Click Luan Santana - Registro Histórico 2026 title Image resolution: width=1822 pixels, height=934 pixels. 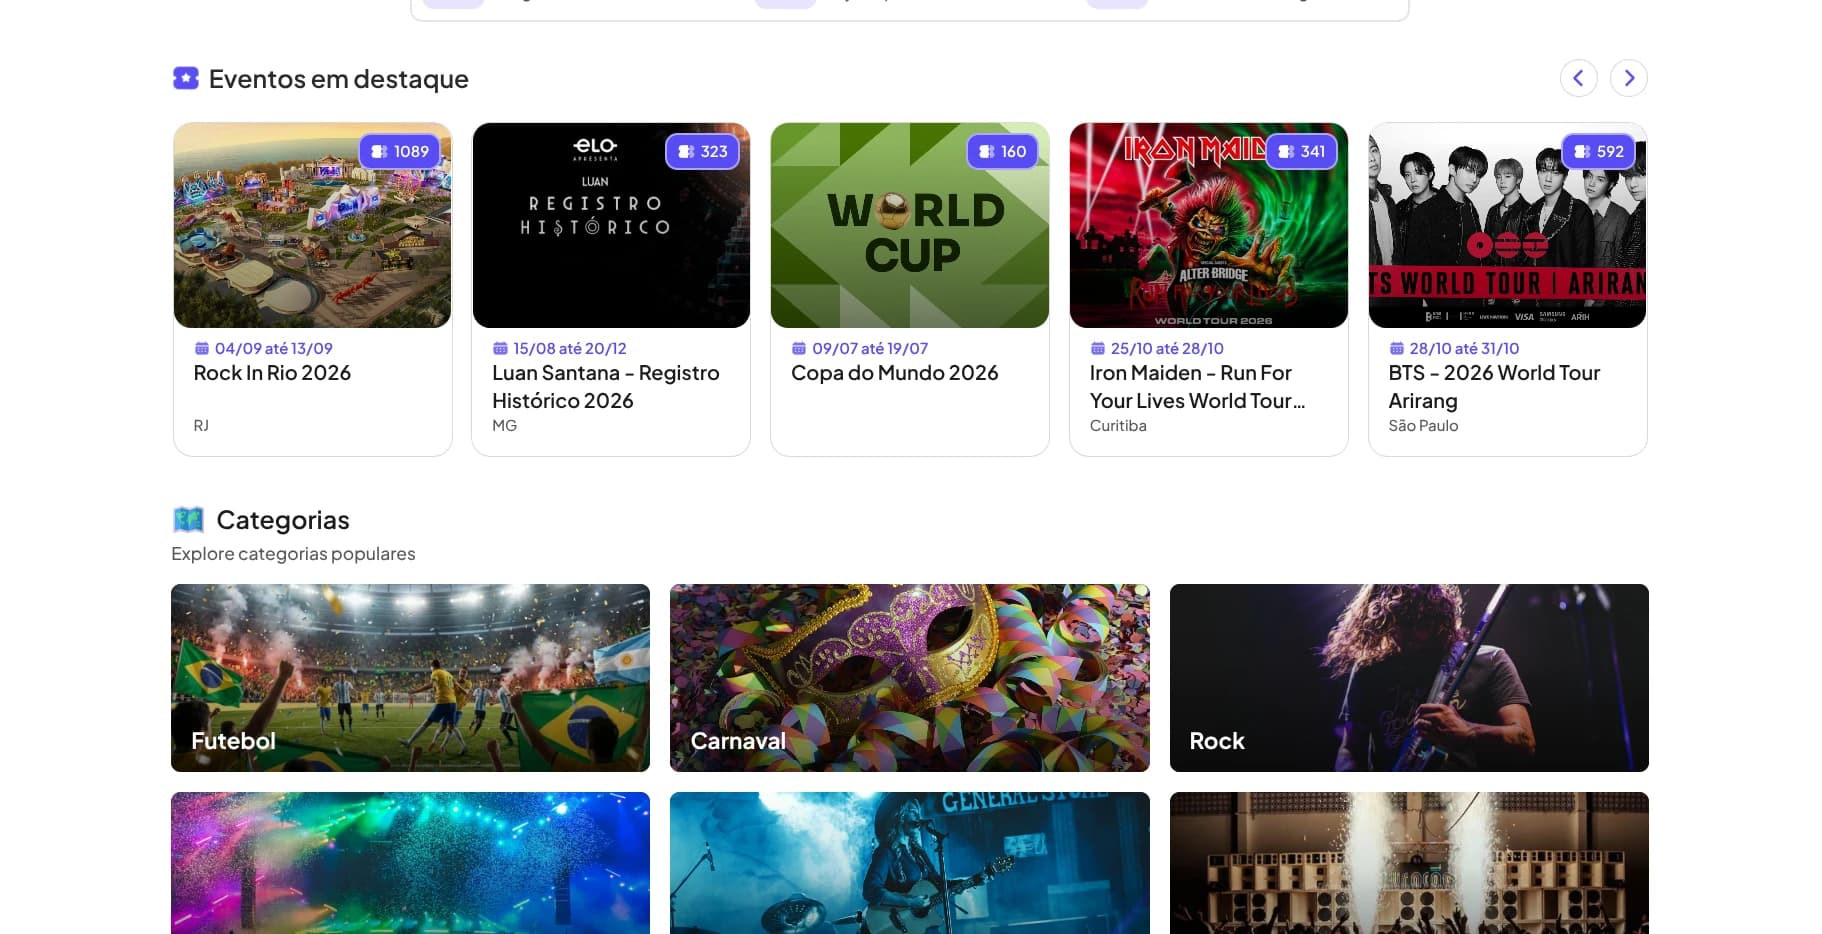(606, 387)
